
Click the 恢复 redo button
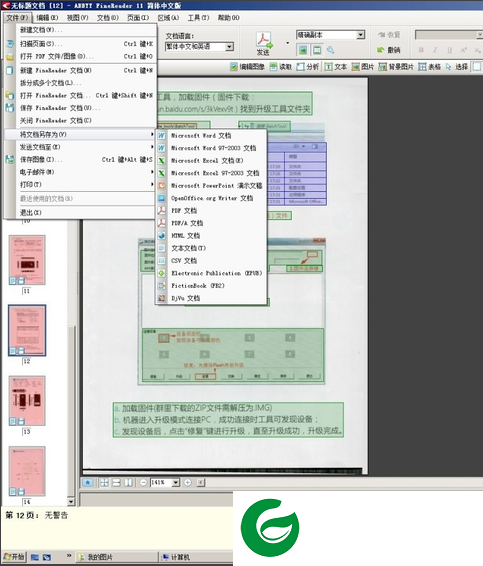[x=388, y=35]
